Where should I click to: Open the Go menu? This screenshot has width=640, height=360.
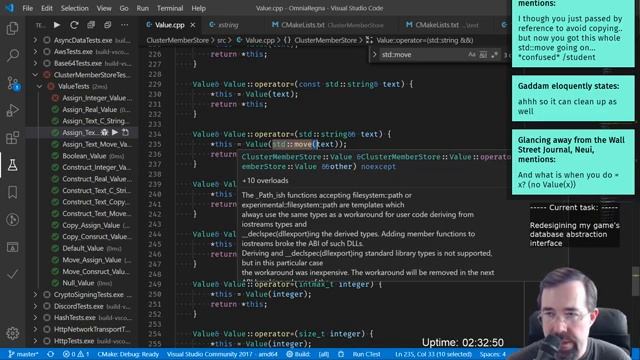pyautogui.click(x=124, y=8)
